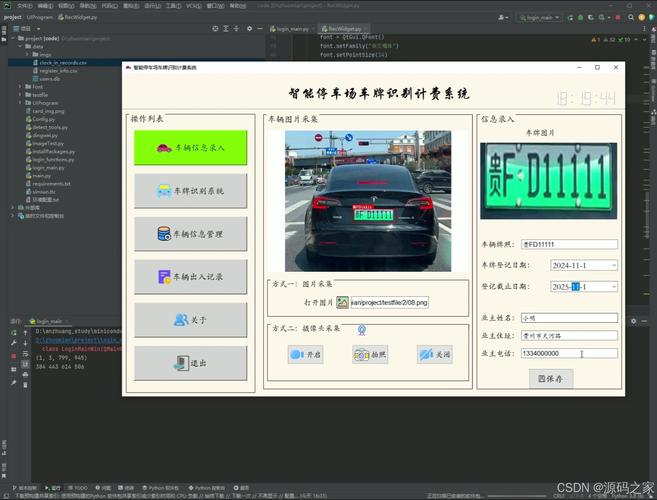Take a photo with 拍照 button
The height and width of the screenshot is (500, 657).
pos(370,355)
